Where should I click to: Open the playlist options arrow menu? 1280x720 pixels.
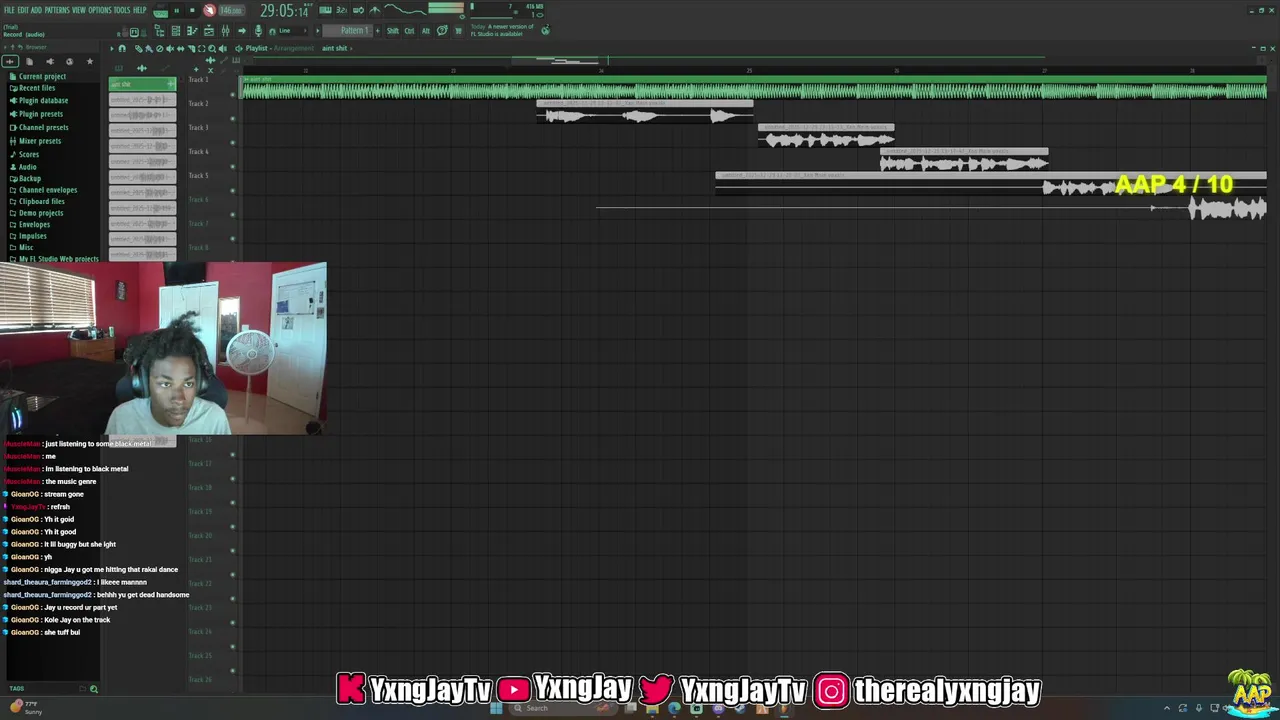click(x=112, y=48)
